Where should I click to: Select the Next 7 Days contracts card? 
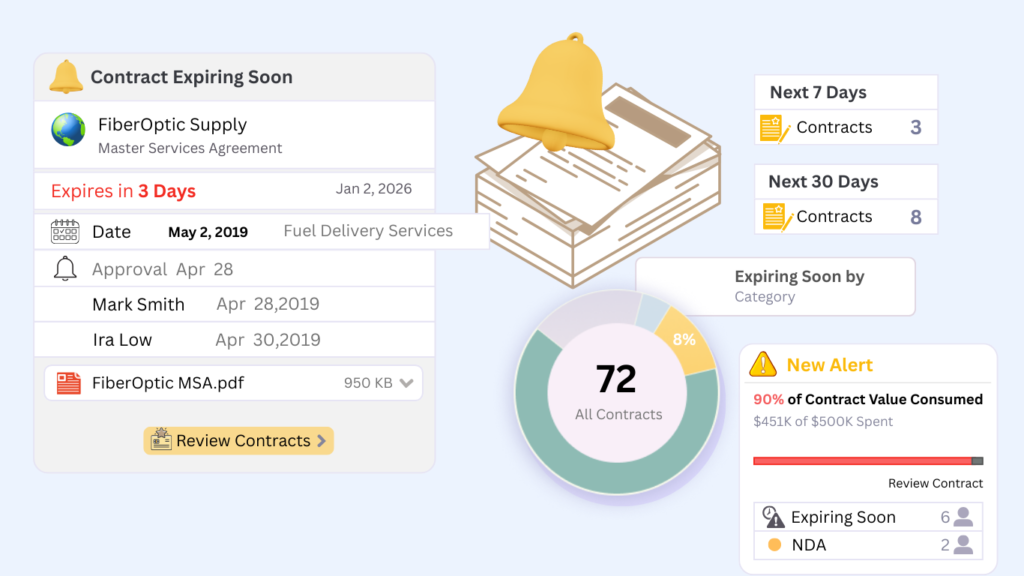846,110
